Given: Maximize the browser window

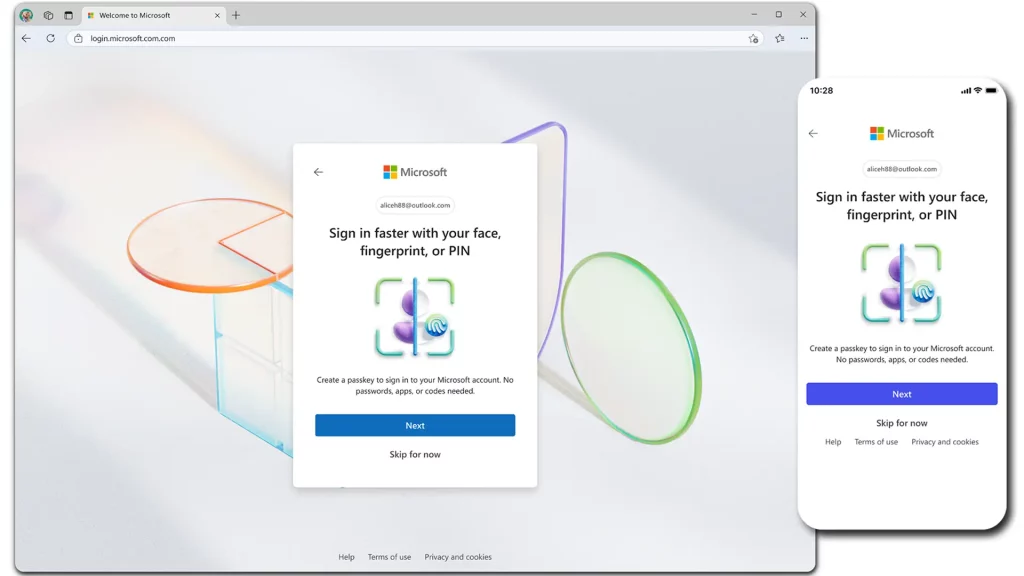Looking at the screenshot, I should click(778, 14).
